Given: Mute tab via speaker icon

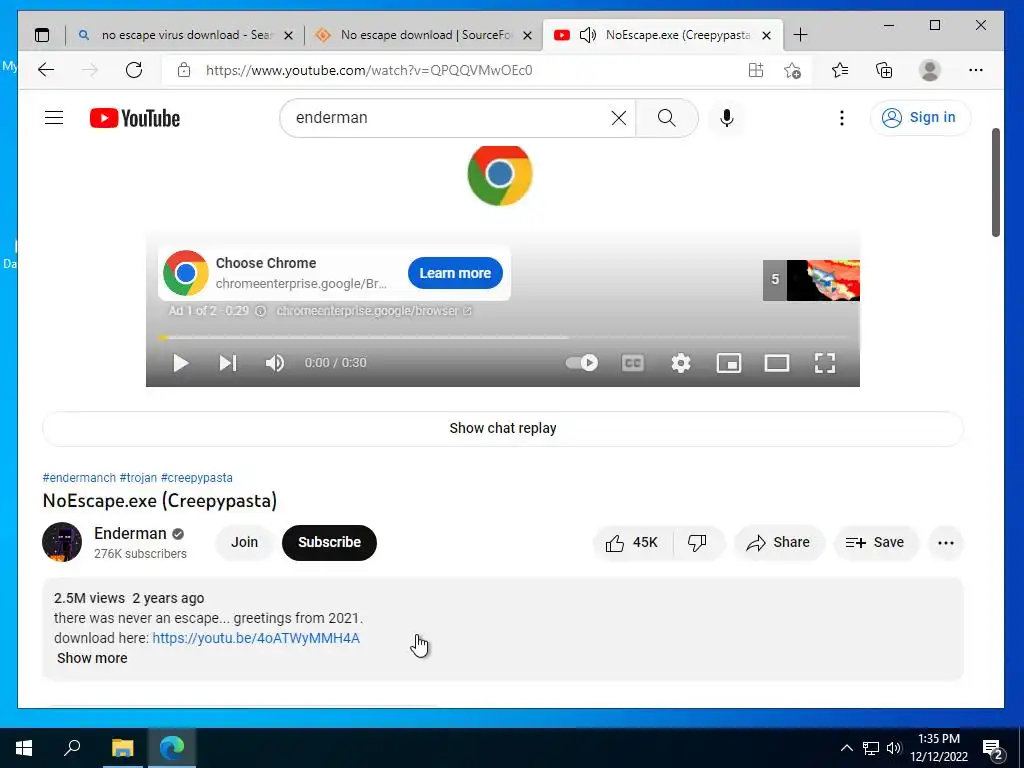Looking at the screenshot, I should pos(588,35).
